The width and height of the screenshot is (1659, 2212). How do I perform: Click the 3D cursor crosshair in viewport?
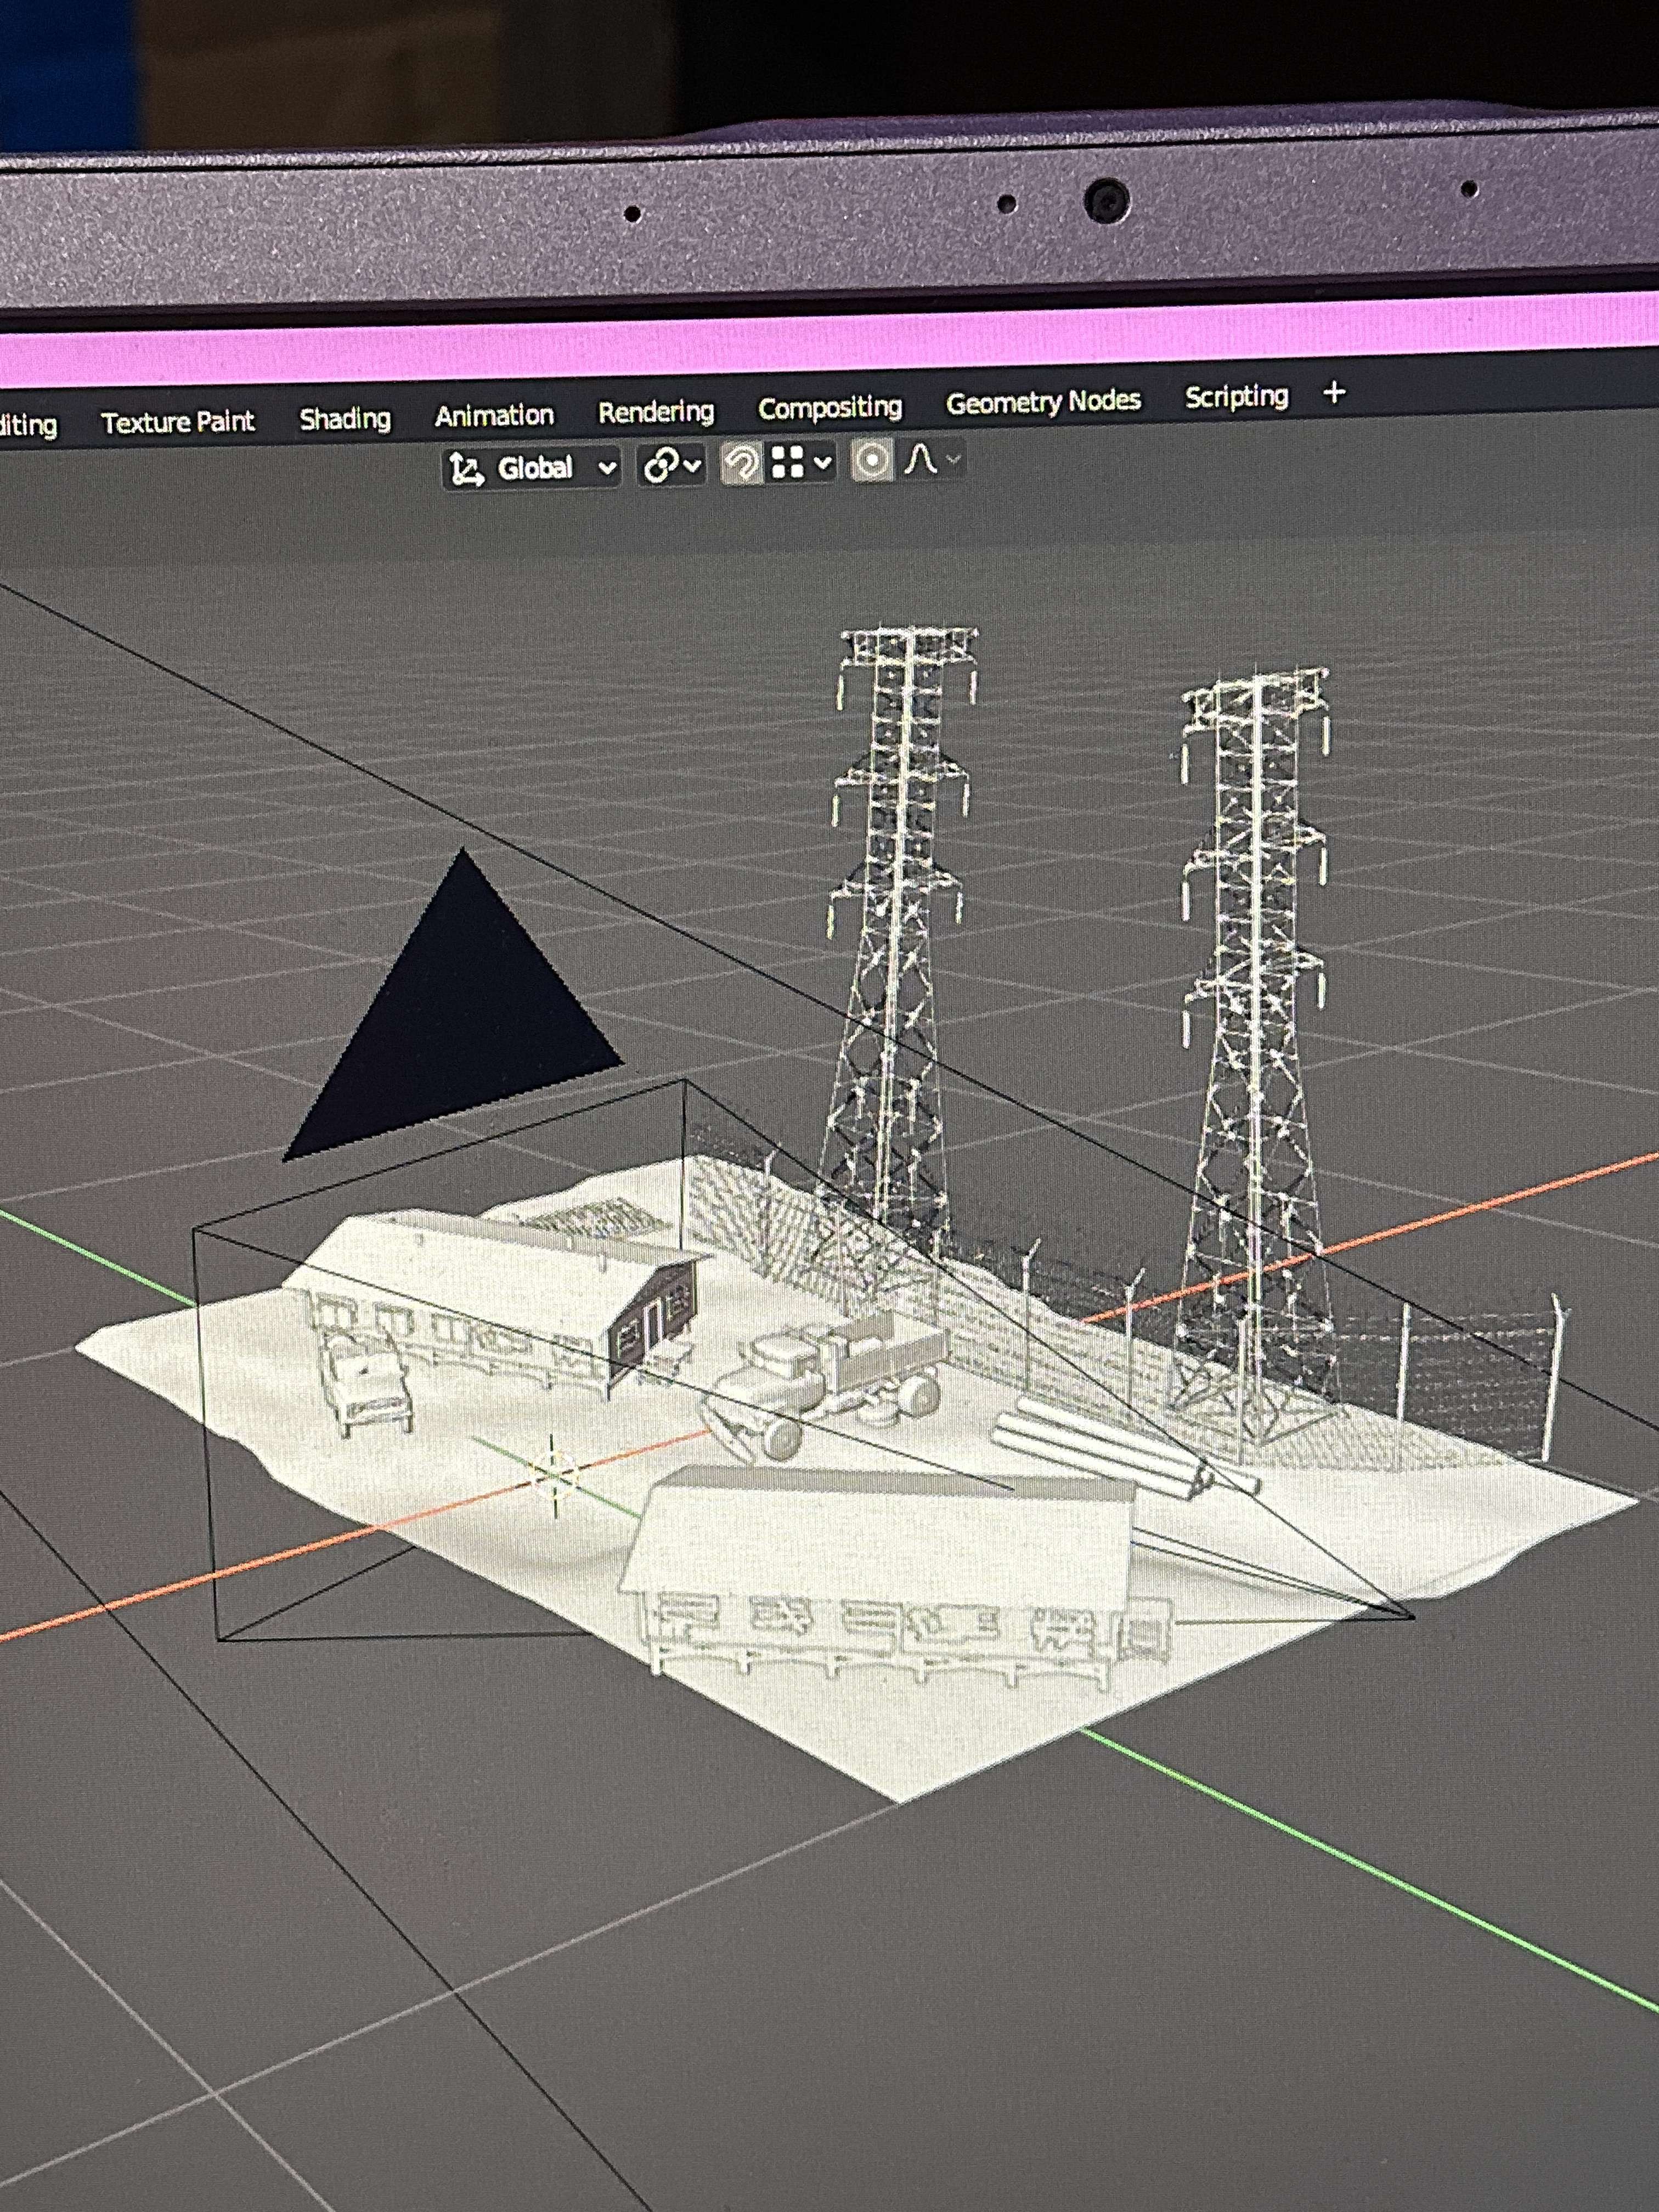[553, 1472]
